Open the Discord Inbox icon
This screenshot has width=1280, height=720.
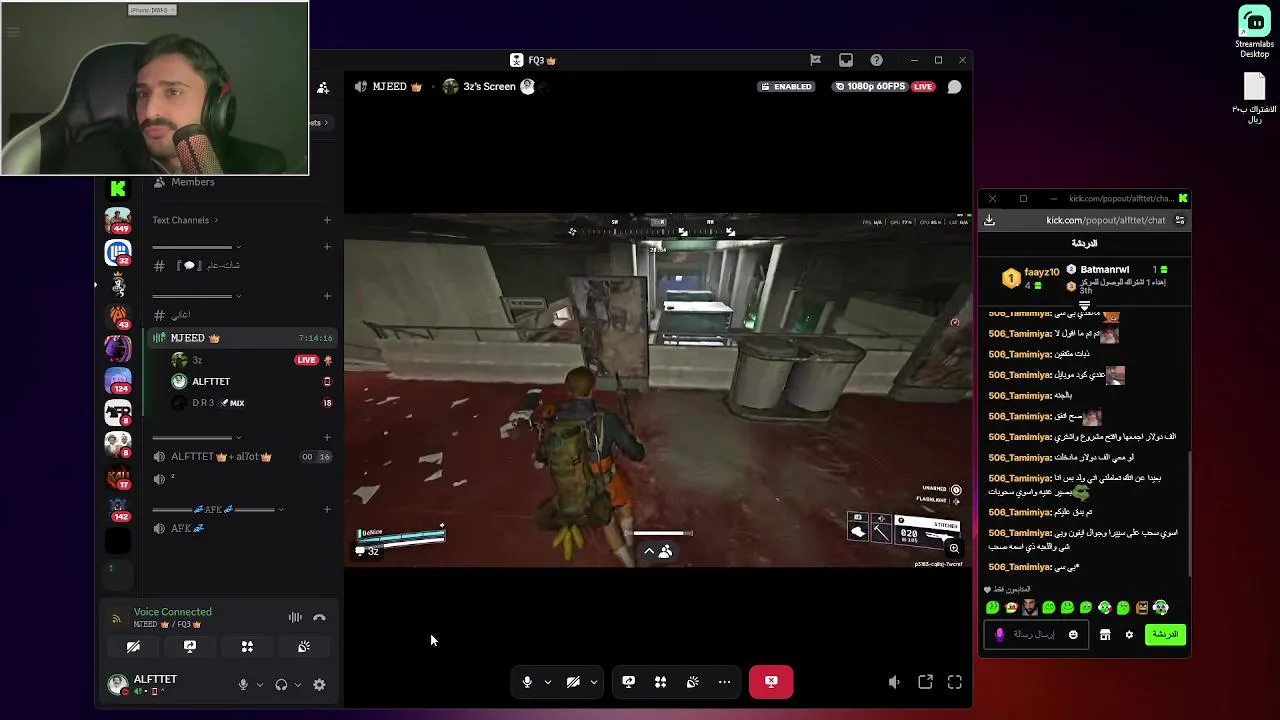point(846,60)
